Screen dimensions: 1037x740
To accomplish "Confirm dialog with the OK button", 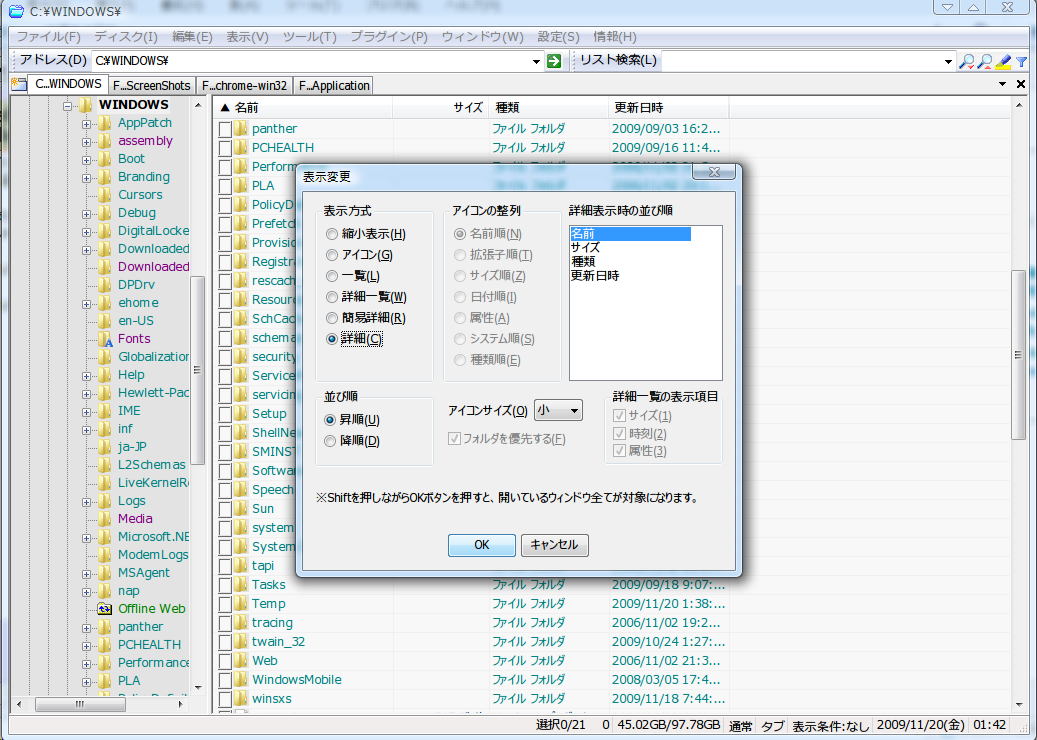I will (481, 545).
